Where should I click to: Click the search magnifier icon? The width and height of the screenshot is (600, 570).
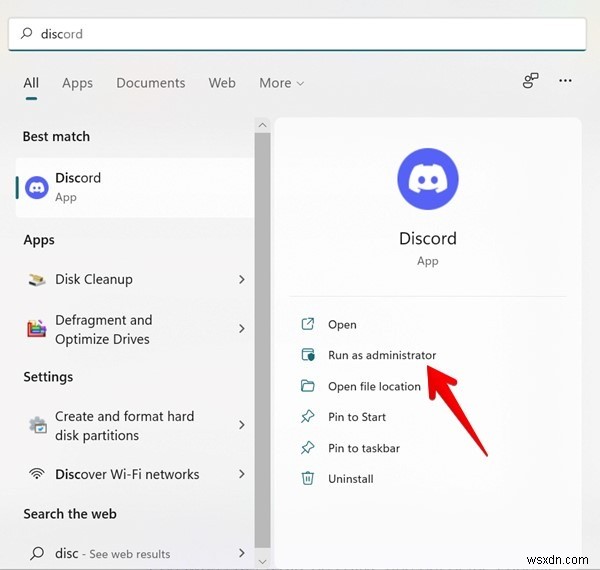(x=26, y=33)
